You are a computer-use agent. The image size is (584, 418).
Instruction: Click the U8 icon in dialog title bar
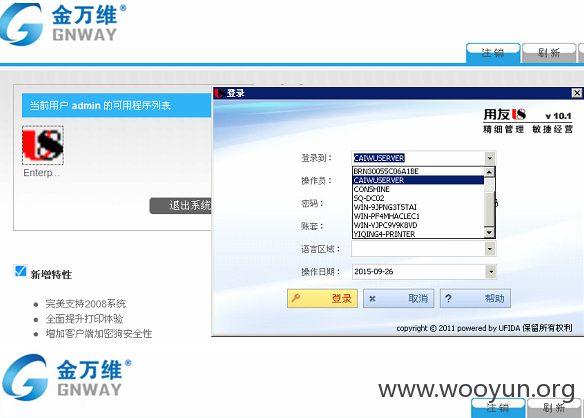coord(220,93)
